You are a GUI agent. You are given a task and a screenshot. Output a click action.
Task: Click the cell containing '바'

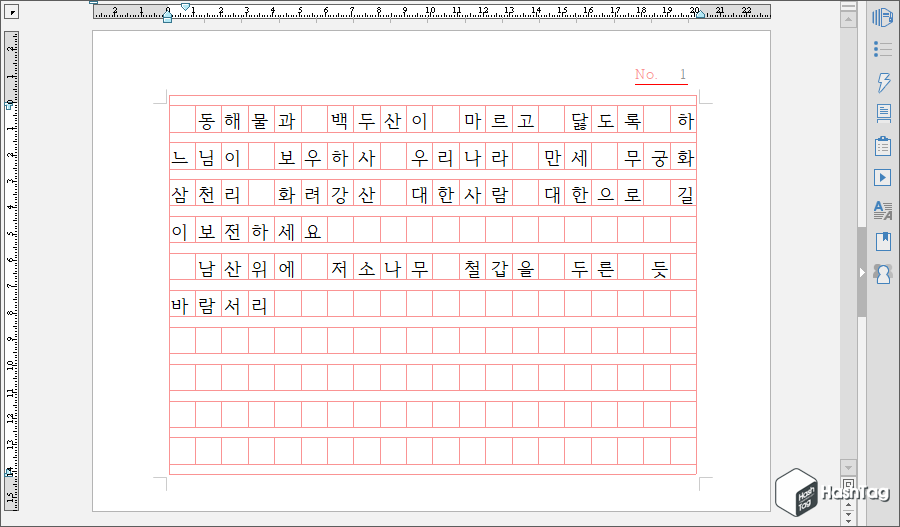point(183,304)
